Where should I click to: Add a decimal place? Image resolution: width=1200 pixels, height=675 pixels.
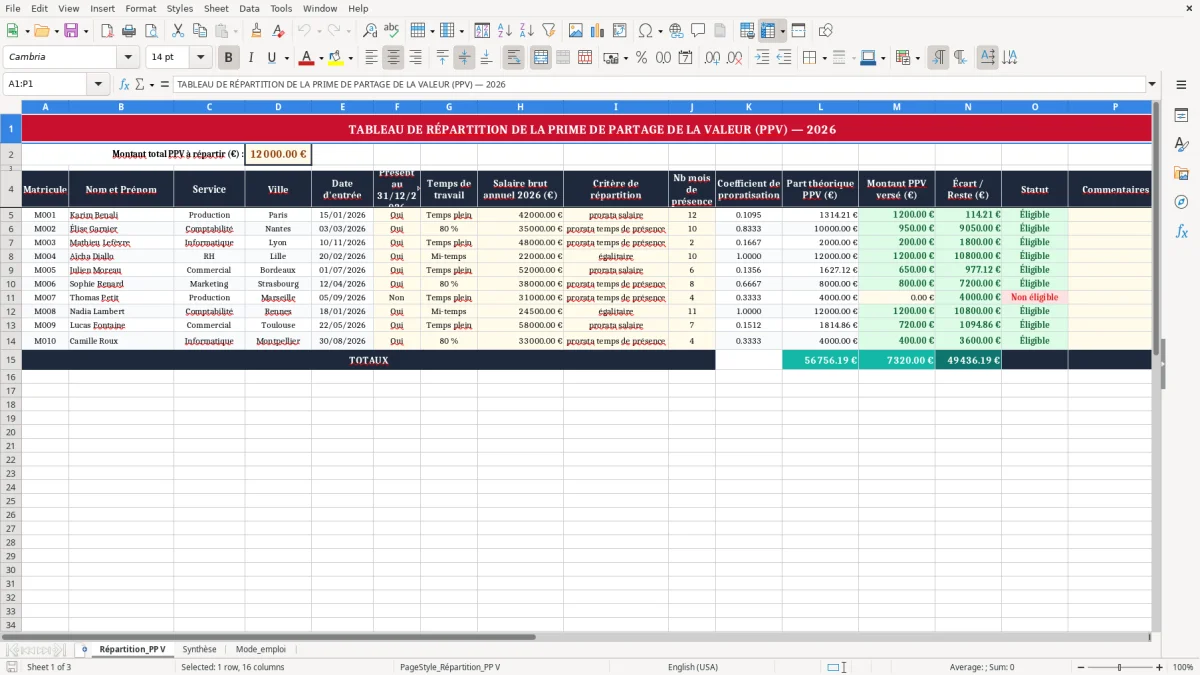point(712,58)
